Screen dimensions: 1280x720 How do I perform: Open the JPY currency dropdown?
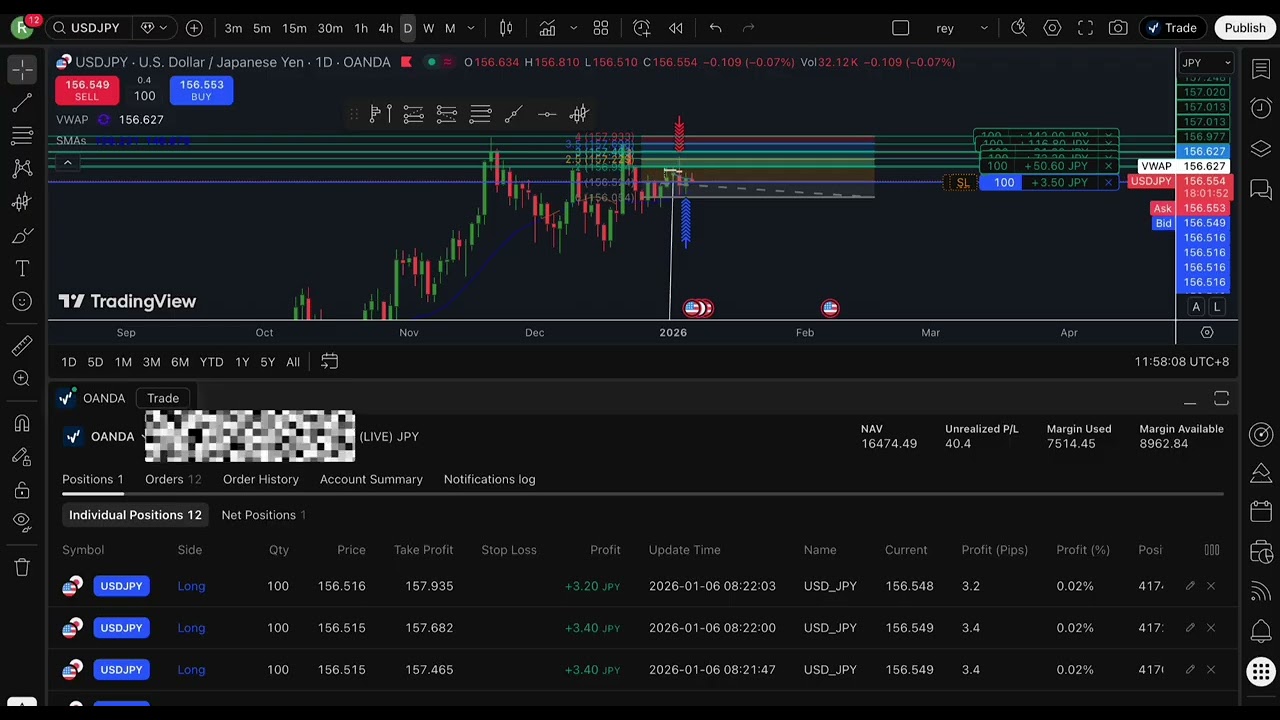click(x=1206, y=62)
